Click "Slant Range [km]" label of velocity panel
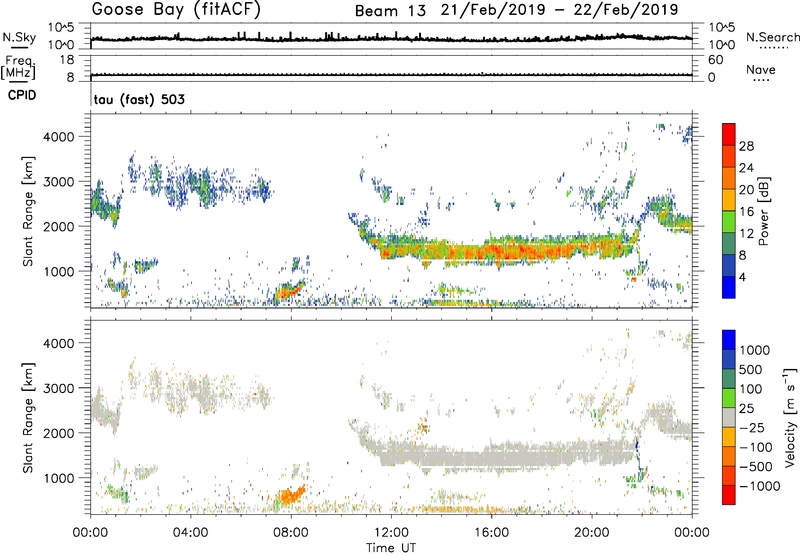 pos(27,418)
